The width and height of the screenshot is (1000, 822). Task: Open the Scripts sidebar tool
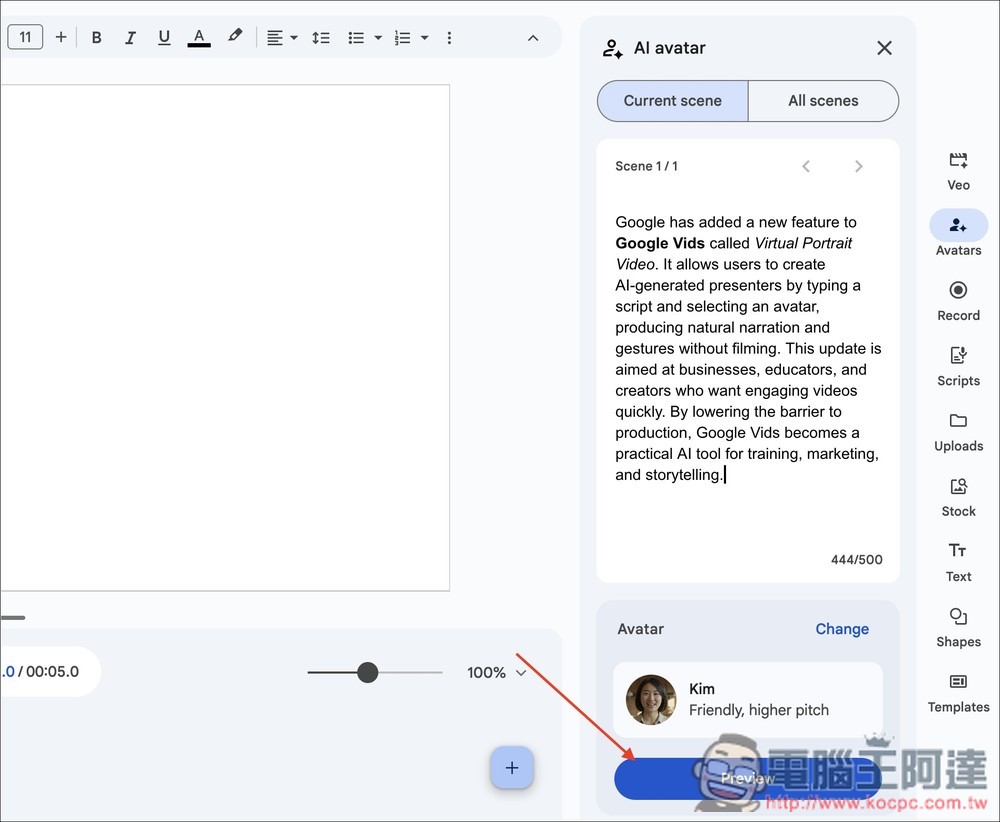(958, 366)
